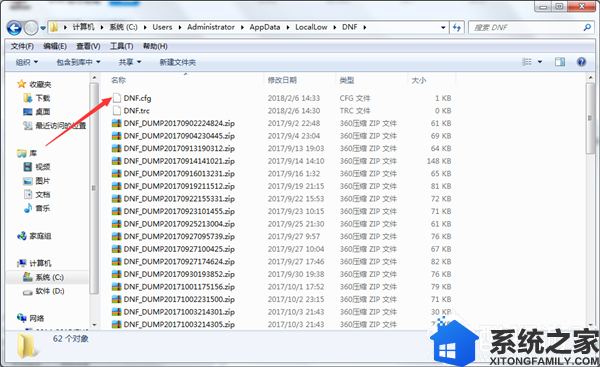Click the zip icon of DNF_DUMP20170916013231.zip

[116, 174]
